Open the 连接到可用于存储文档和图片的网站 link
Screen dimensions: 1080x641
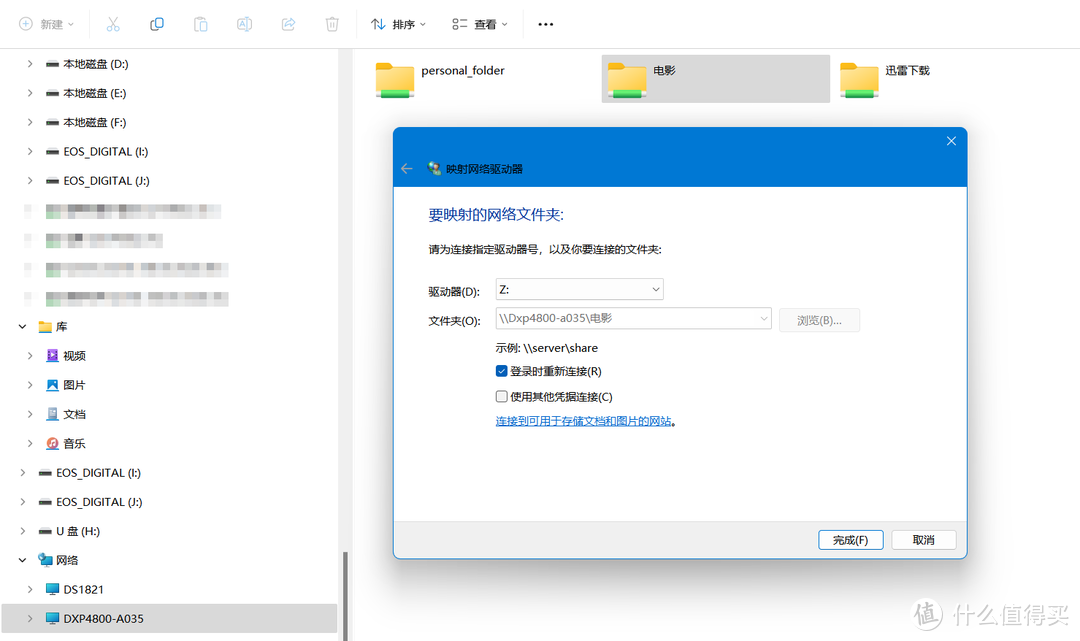tap(587, 420)
